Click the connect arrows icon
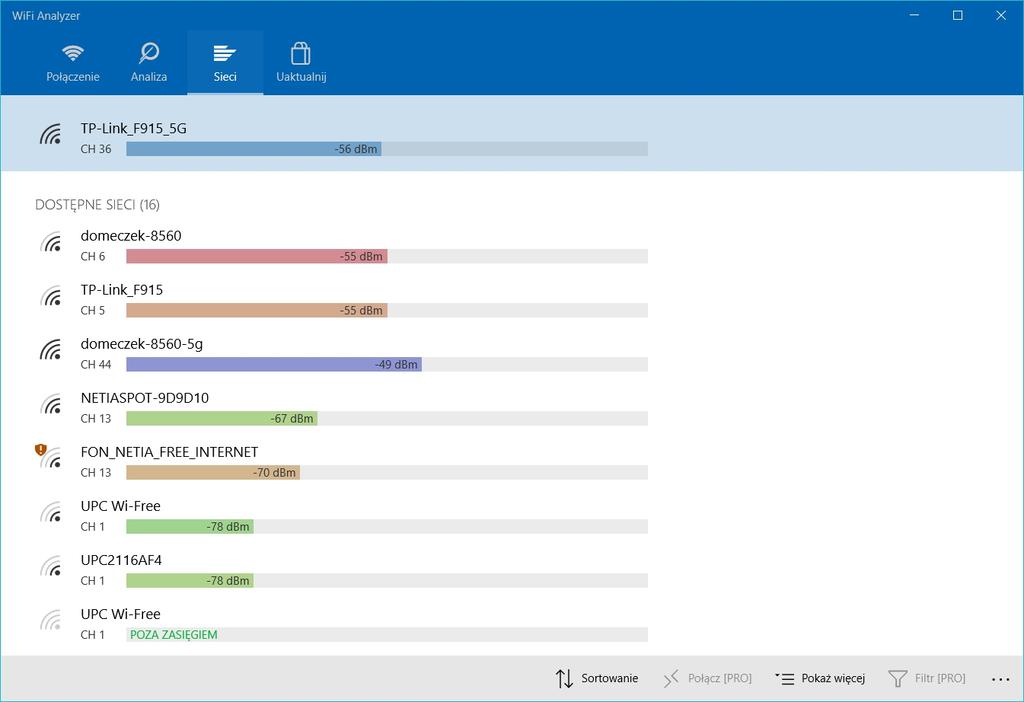The height and width of the screenshot is (702, 1024). [x=671, y=678]
